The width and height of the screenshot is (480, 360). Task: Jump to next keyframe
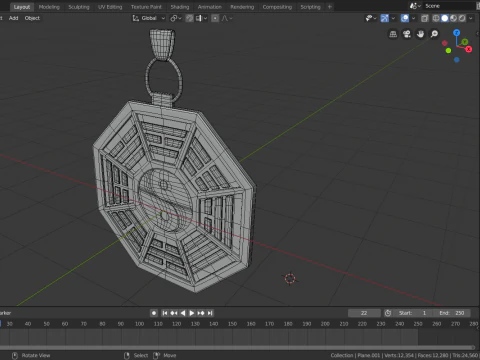[x=201, y=313]
